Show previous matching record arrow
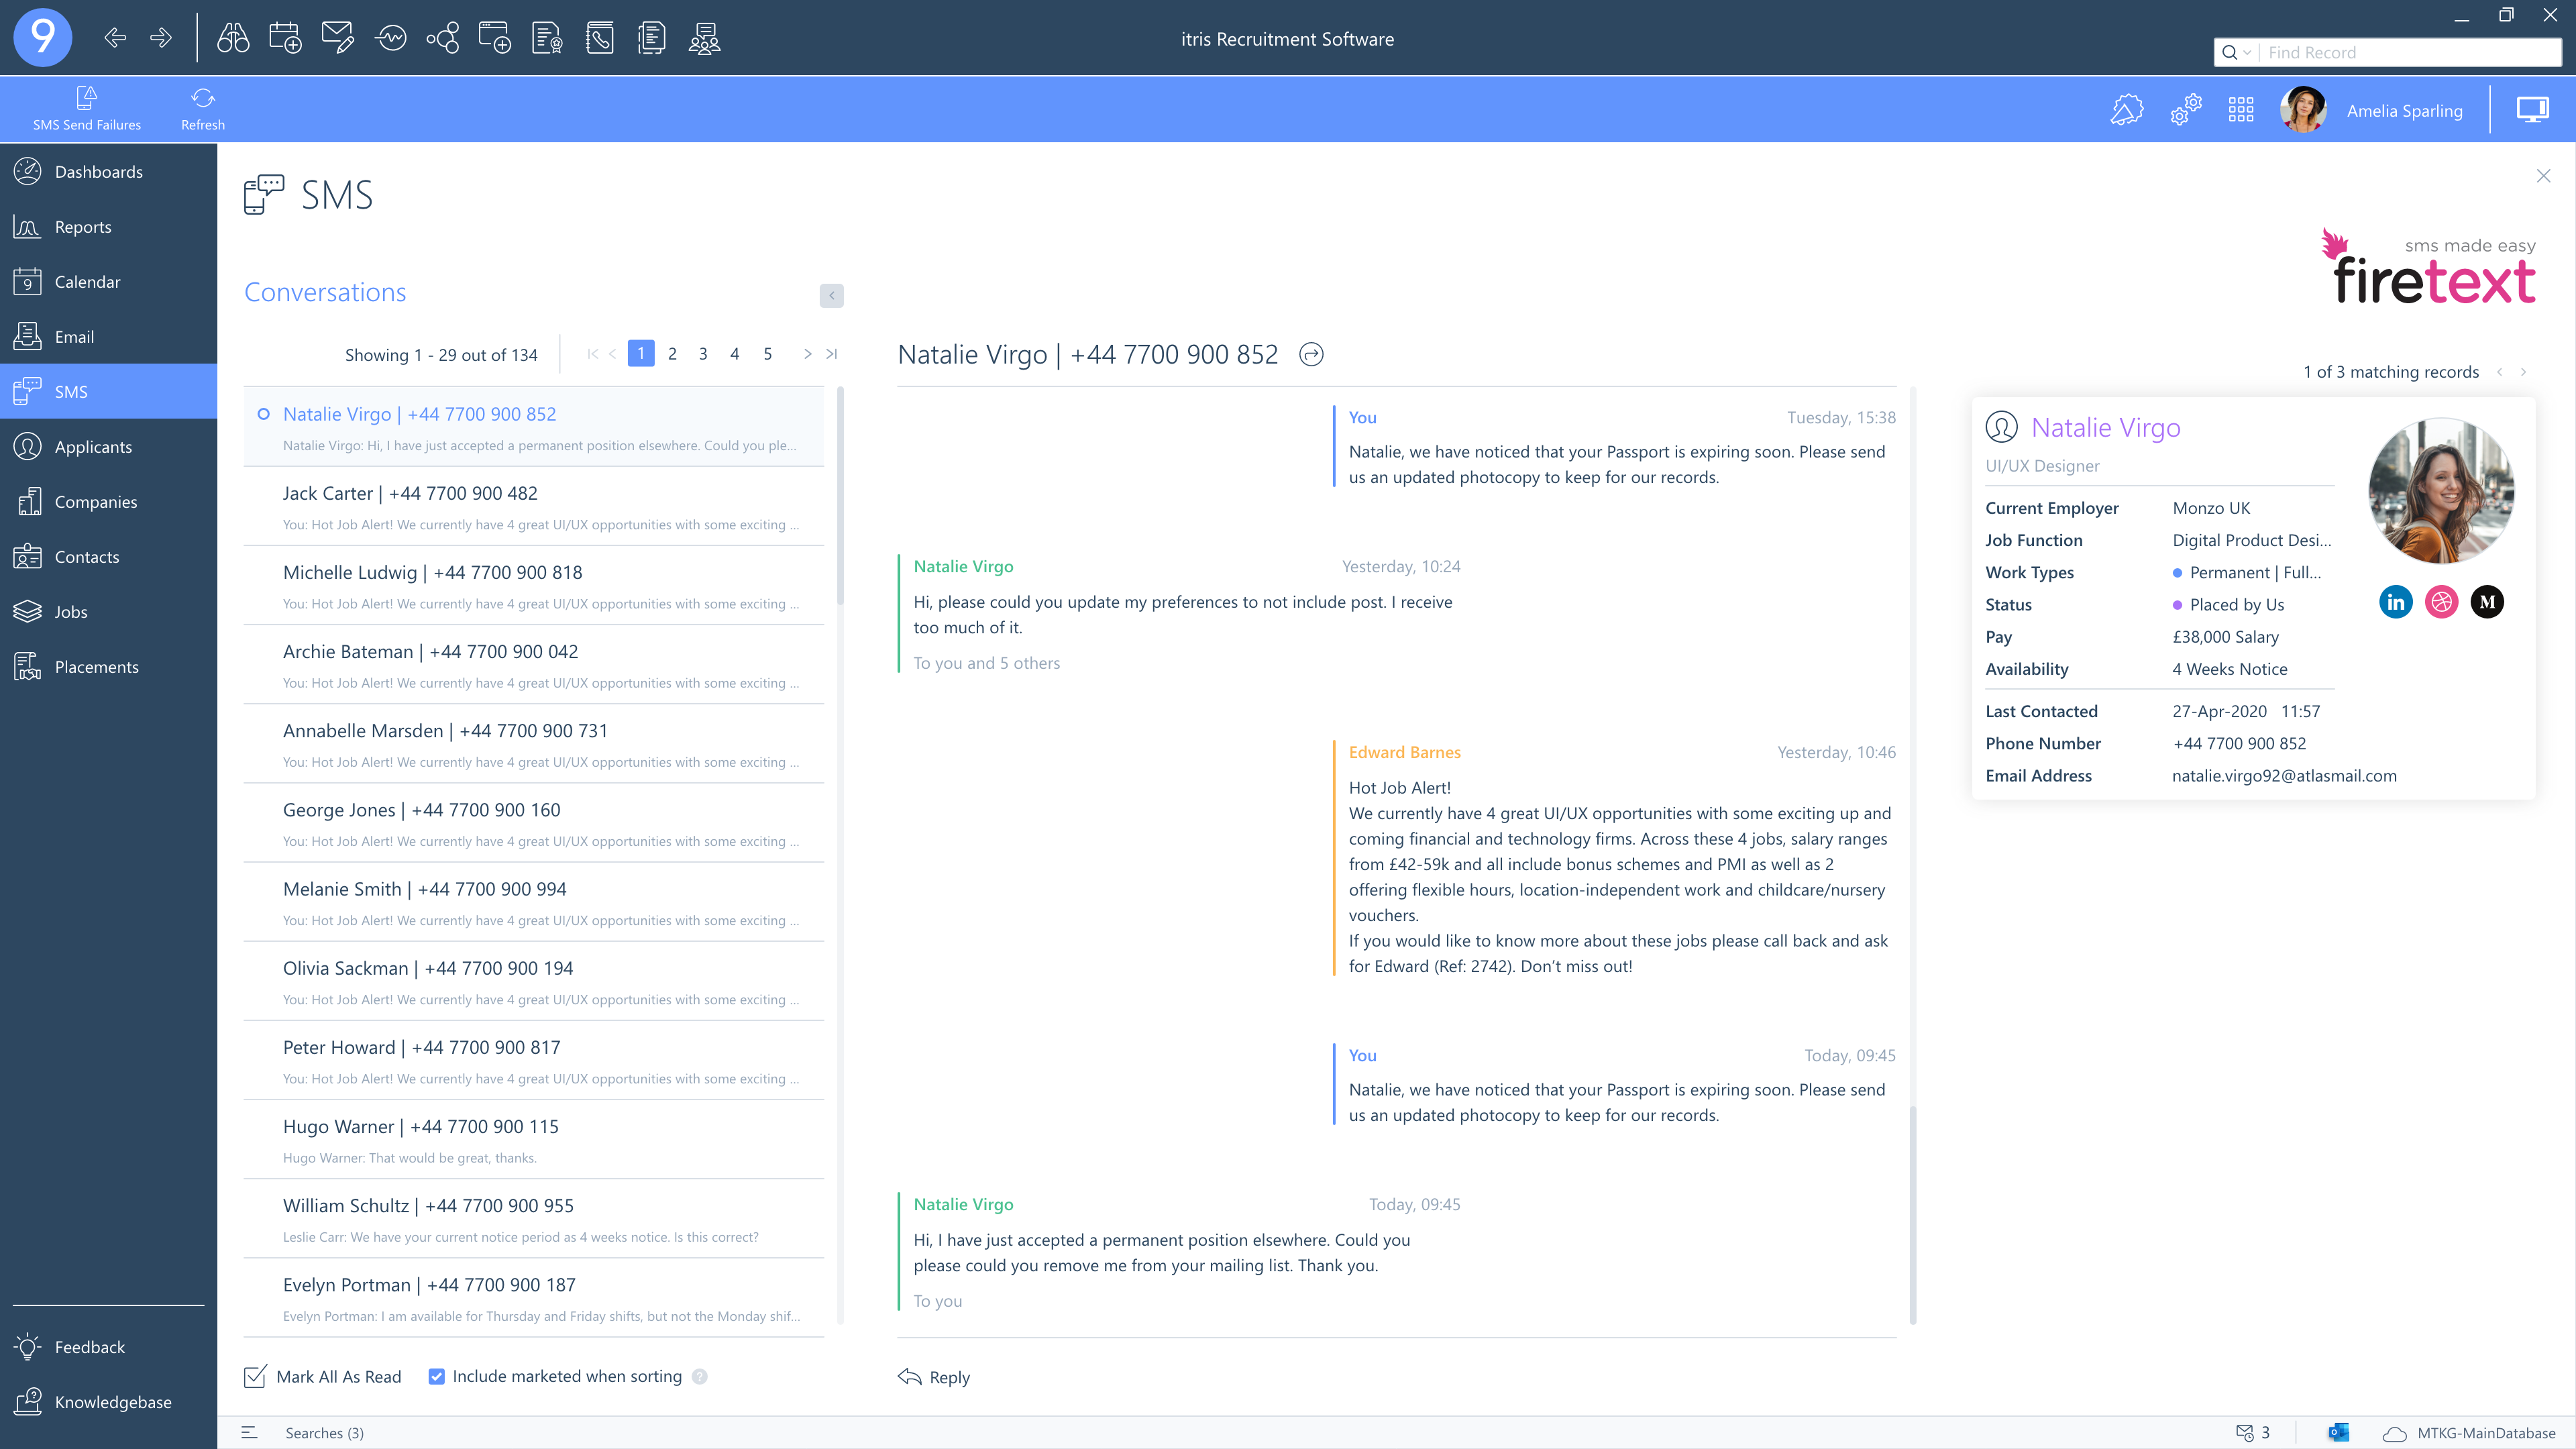Viewport: 2576px width, 1449px height. [2500, 372]
